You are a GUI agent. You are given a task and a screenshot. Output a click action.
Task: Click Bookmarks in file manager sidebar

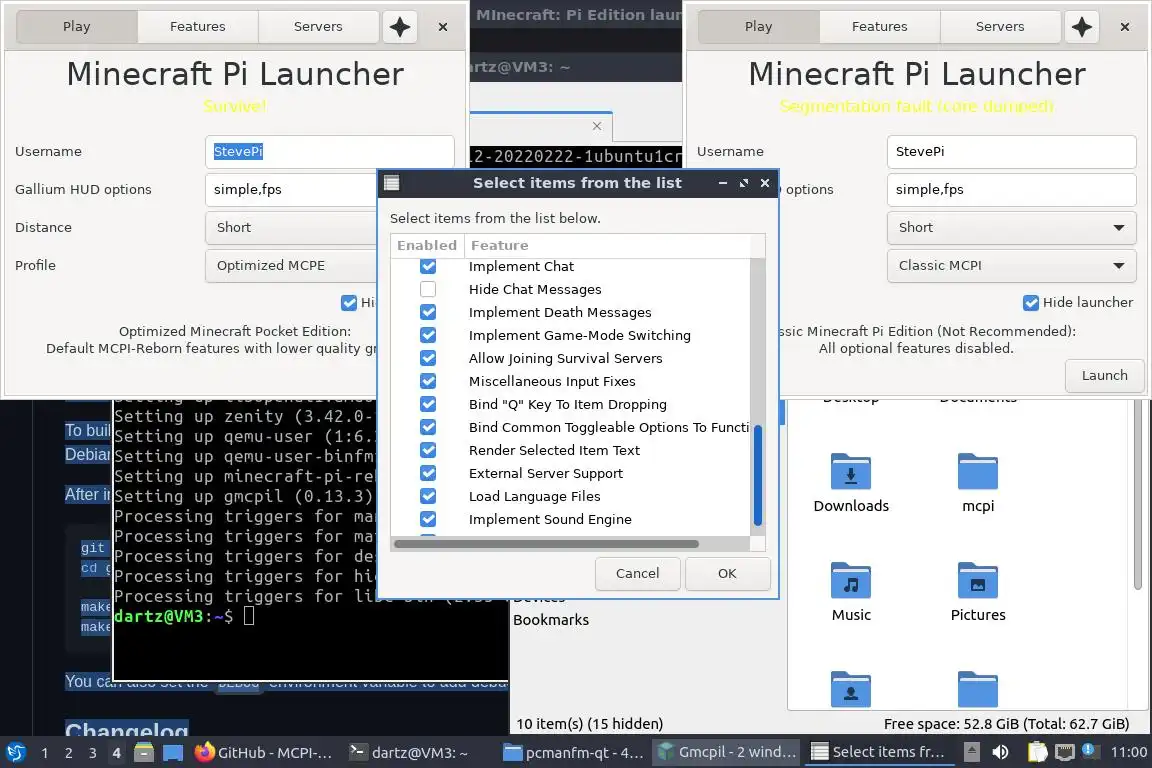pyautogui.click(x=551, y=620)
